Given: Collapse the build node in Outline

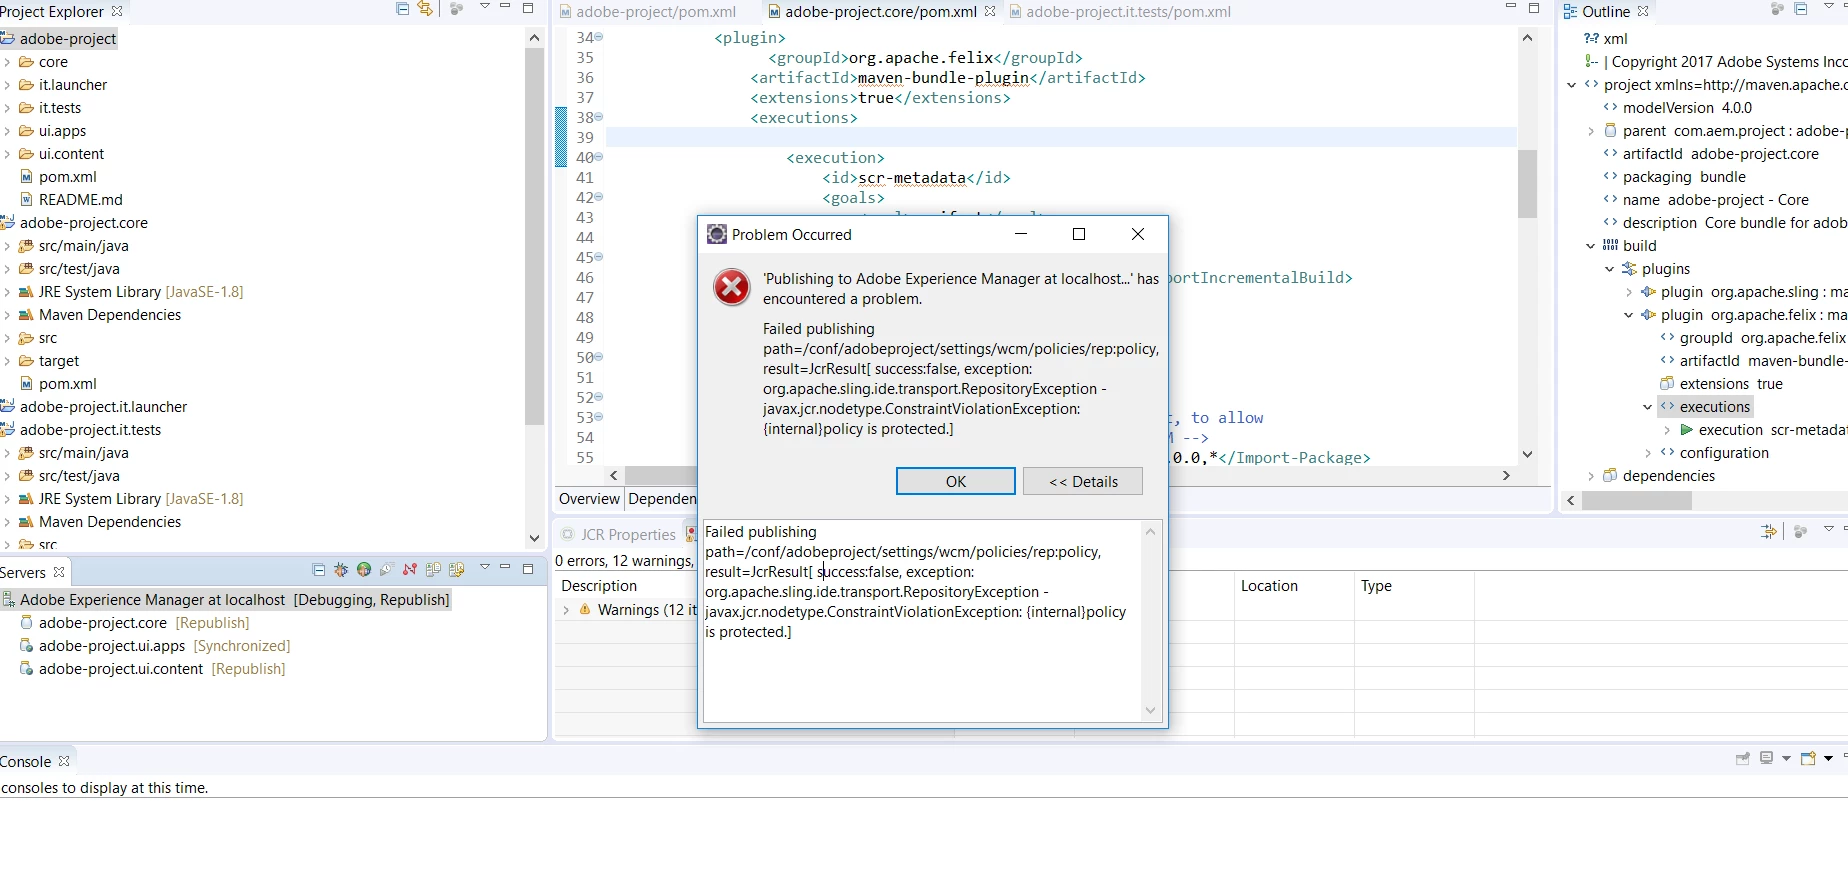Looking at the screenshot, I should [1591, 246].
